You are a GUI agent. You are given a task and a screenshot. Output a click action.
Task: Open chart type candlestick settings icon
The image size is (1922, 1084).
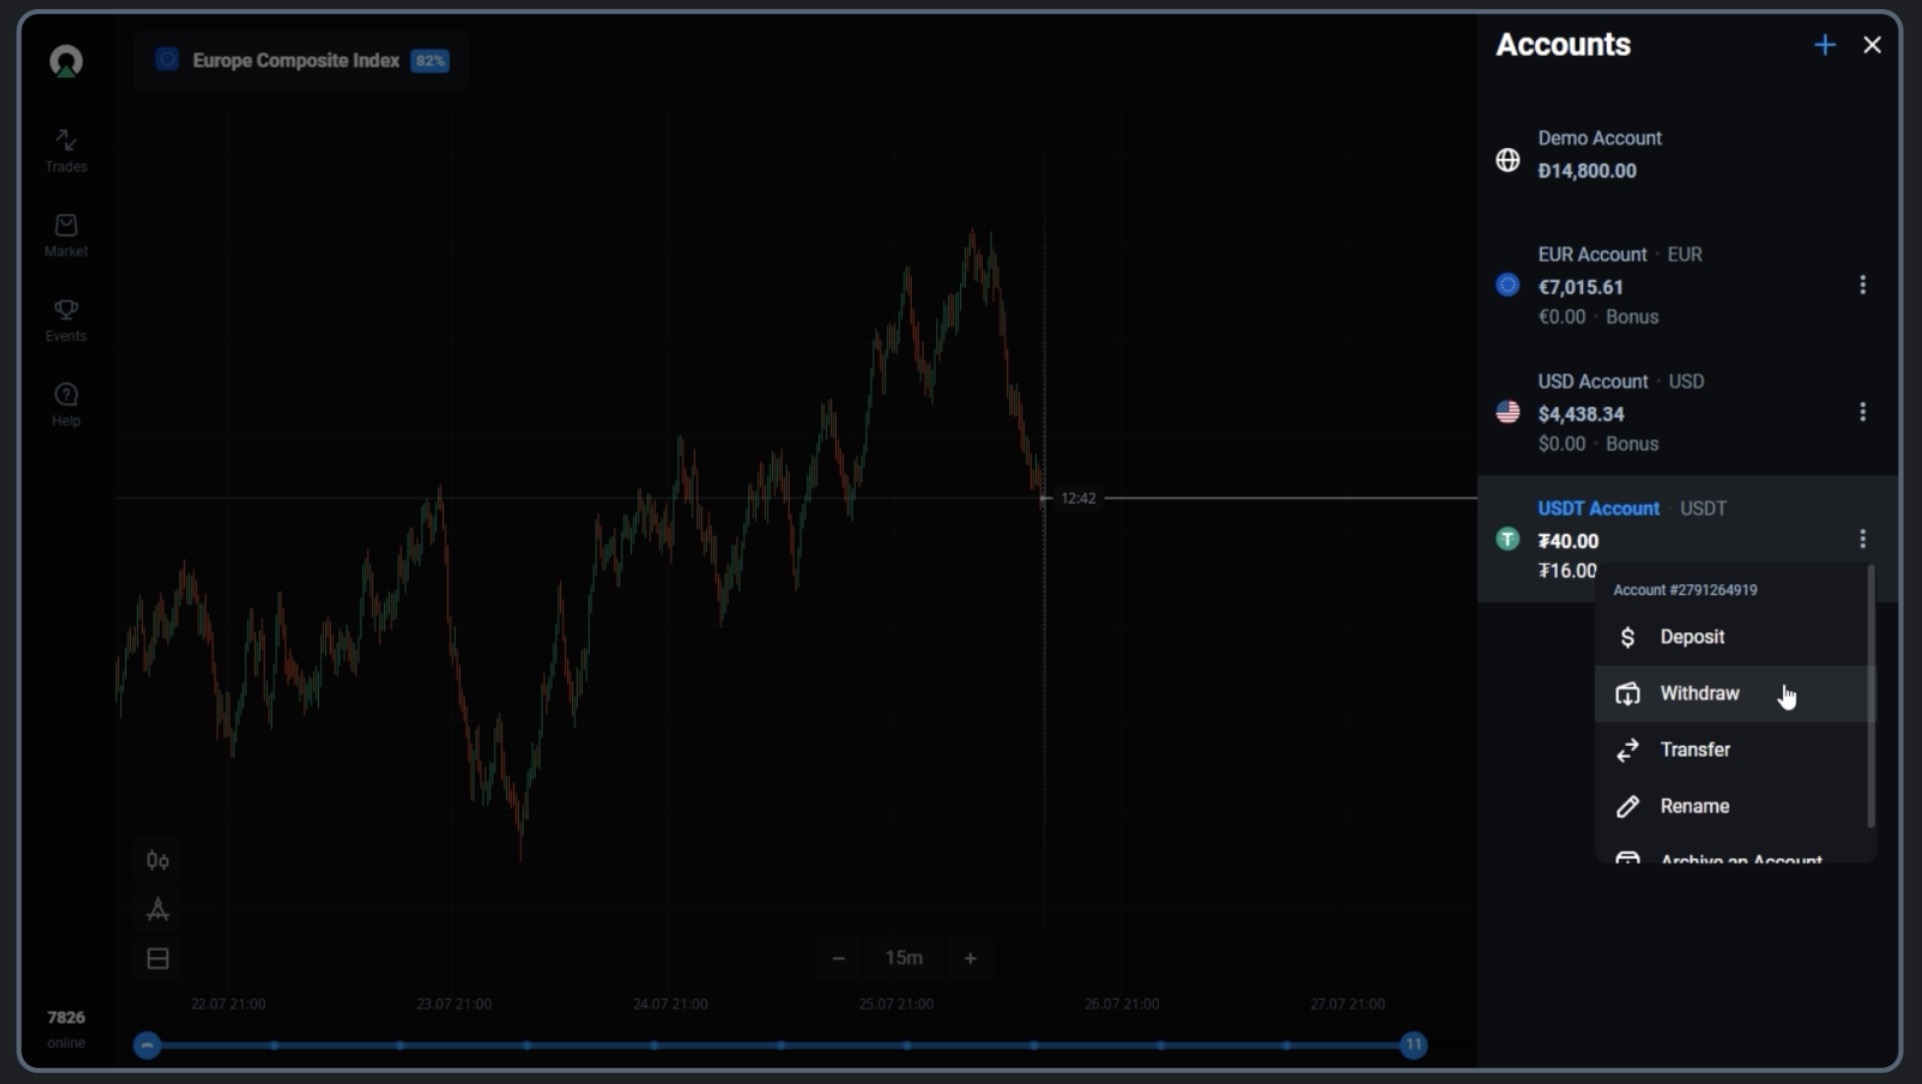158,860
